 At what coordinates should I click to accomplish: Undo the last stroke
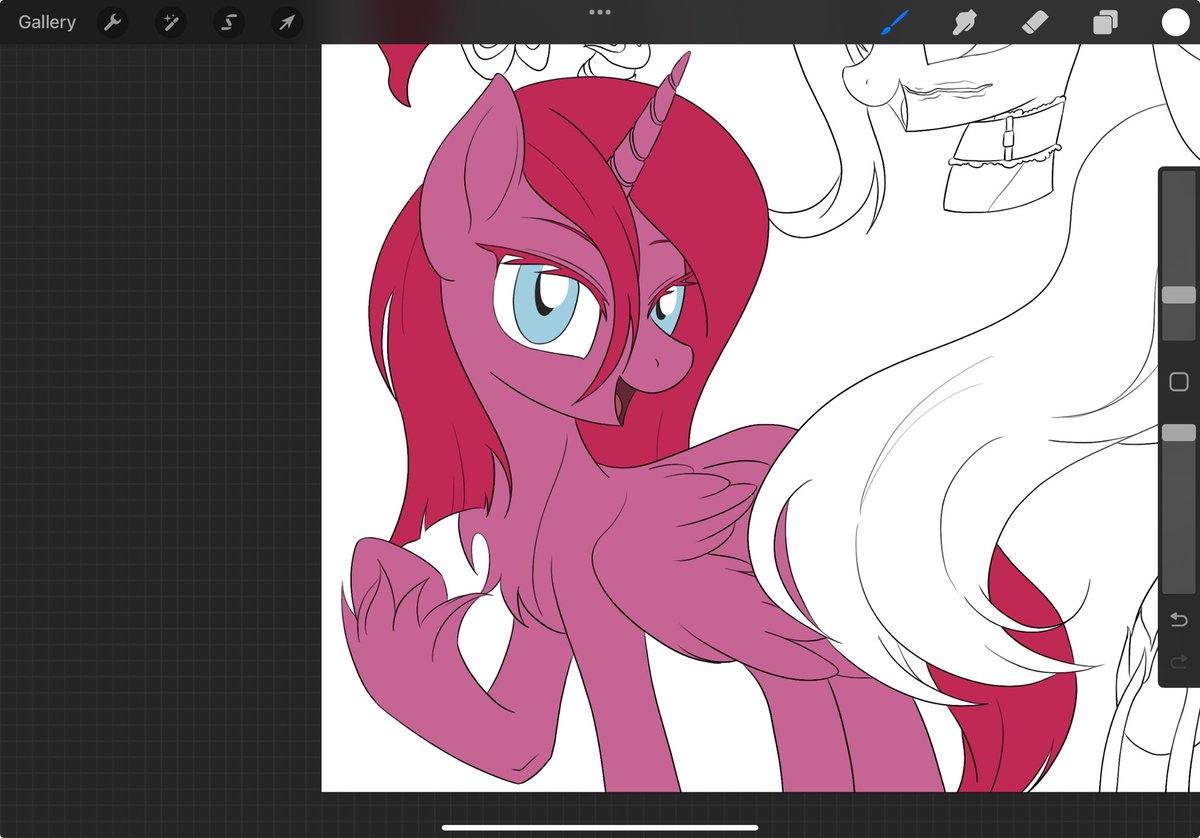[1178, 620]
